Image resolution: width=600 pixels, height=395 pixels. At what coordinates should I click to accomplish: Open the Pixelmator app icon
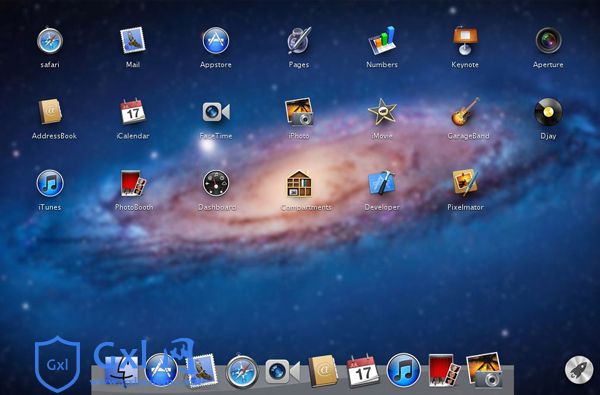point(465,183)
